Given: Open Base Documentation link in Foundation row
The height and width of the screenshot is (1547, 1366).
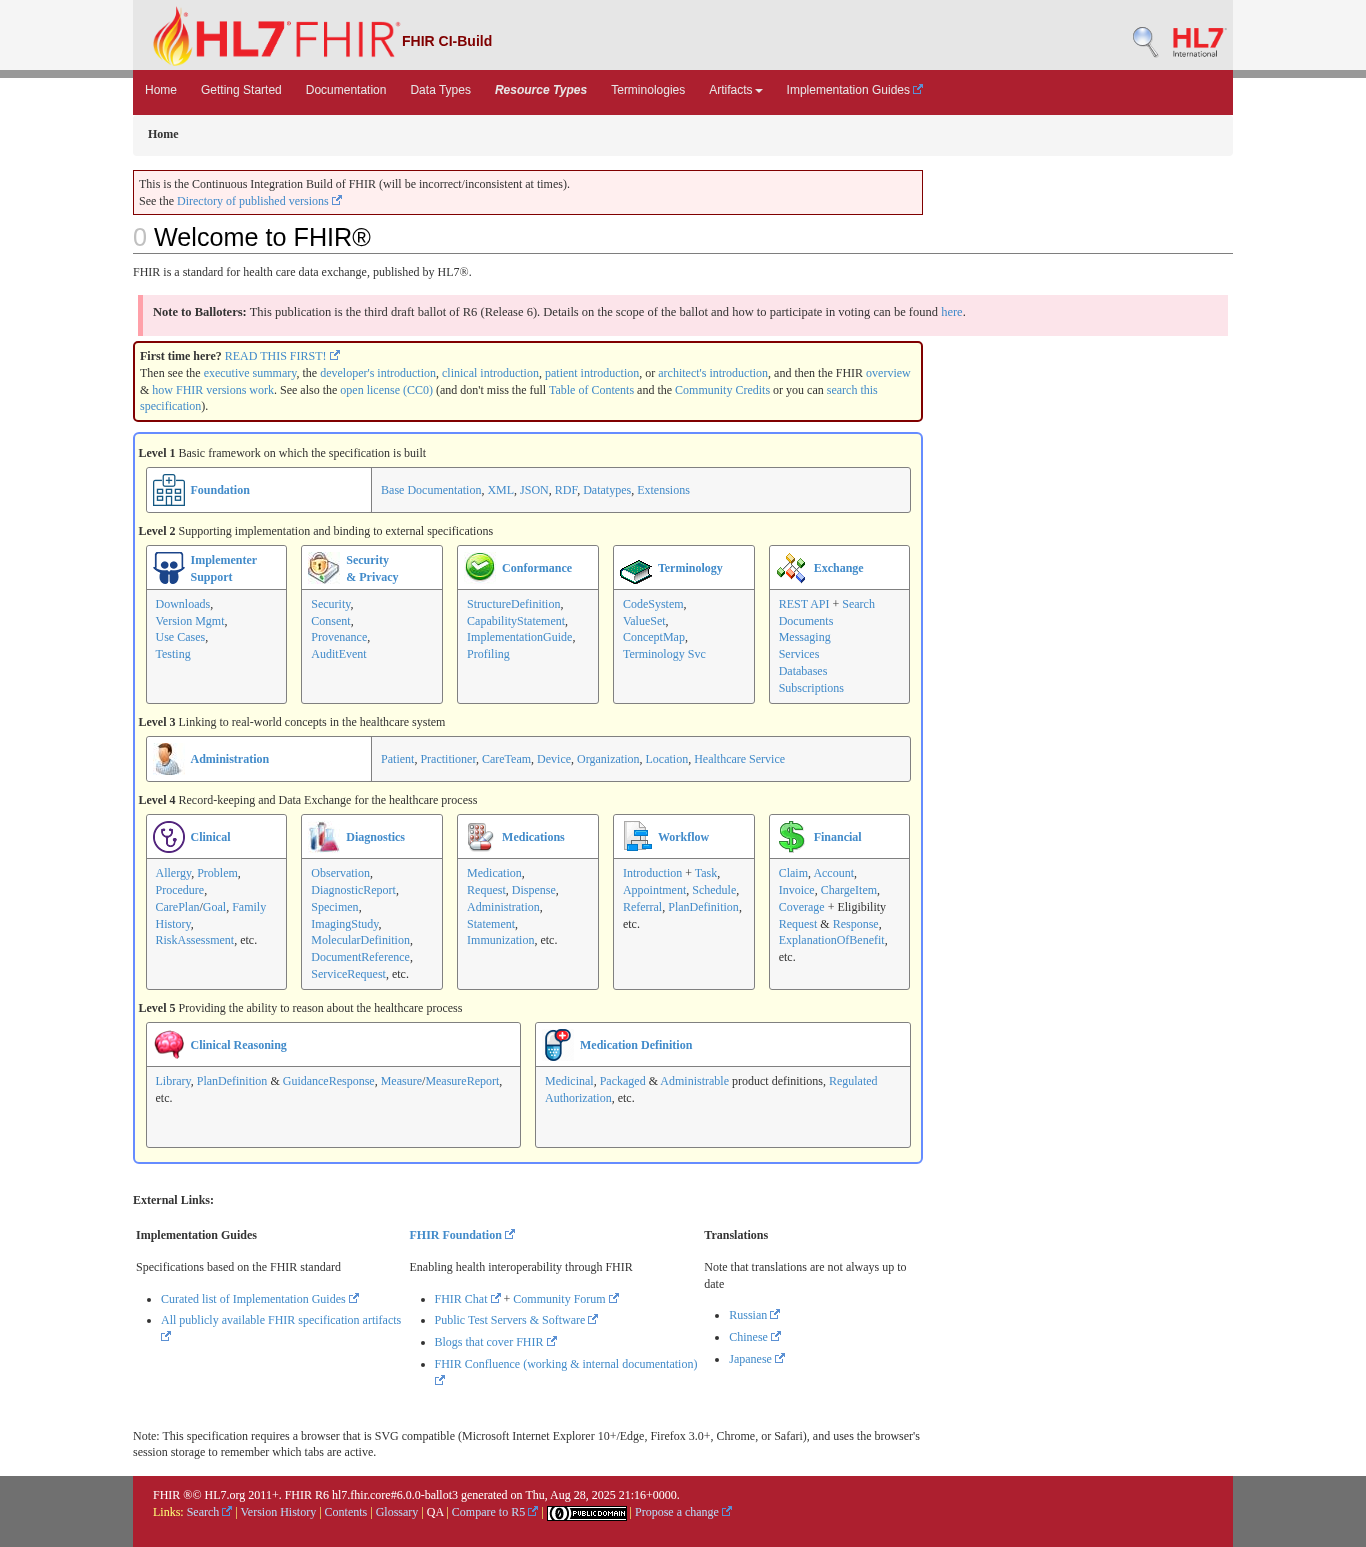Looking at the screenshot, I should 431,490.
